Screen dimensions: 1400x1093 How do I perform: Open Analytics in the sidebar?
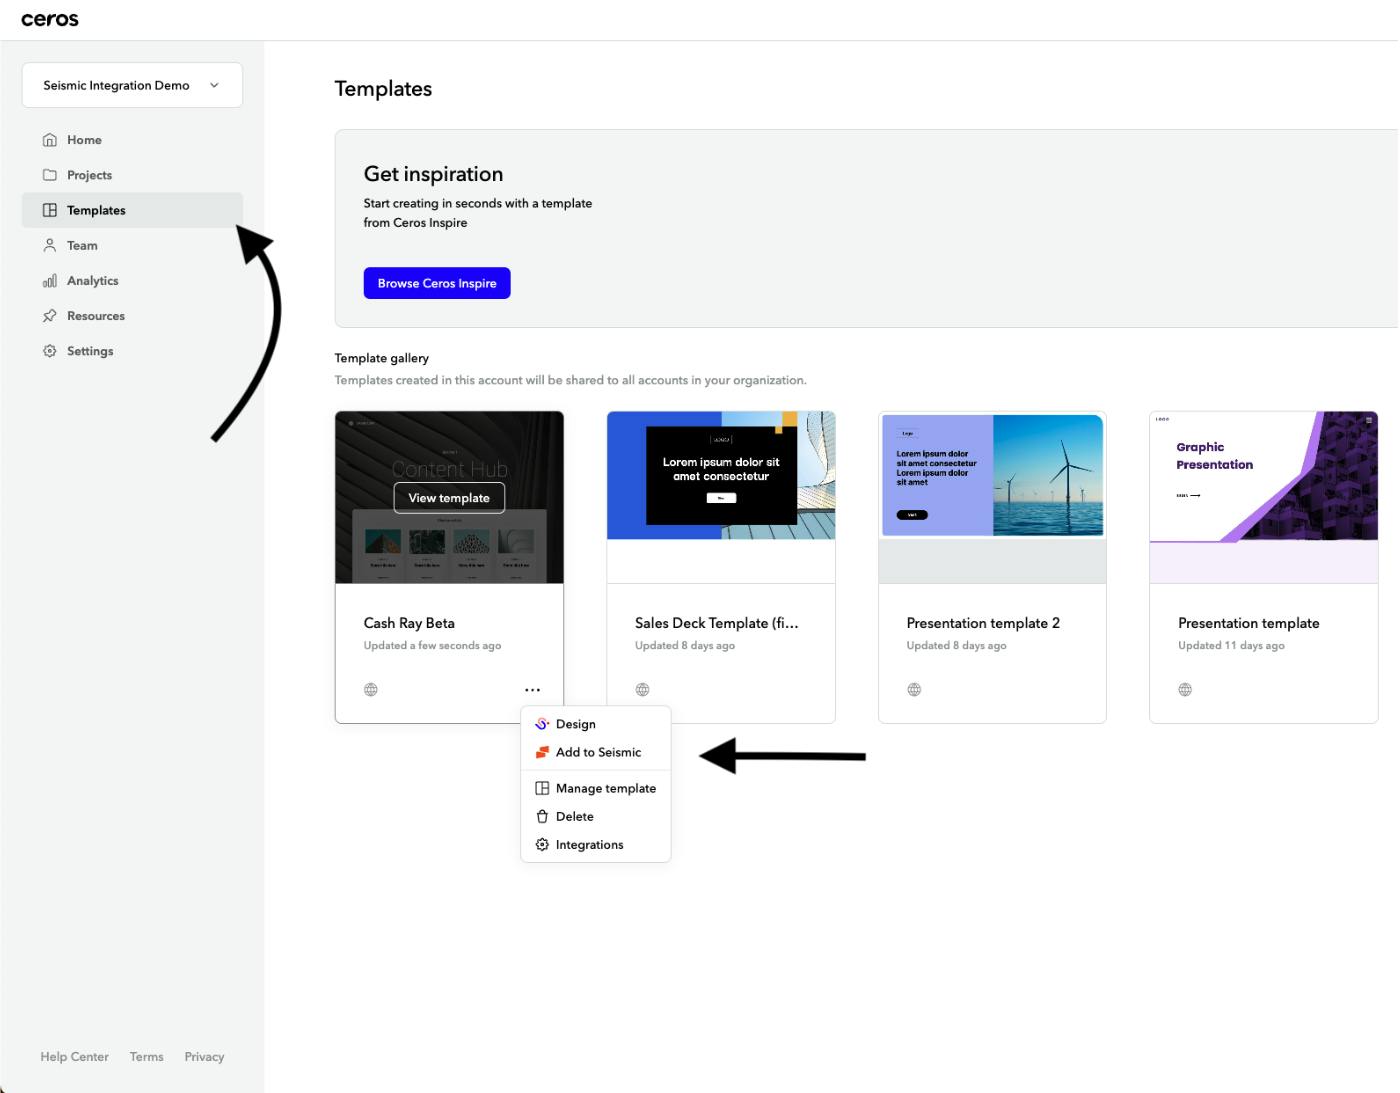point(132,281)
